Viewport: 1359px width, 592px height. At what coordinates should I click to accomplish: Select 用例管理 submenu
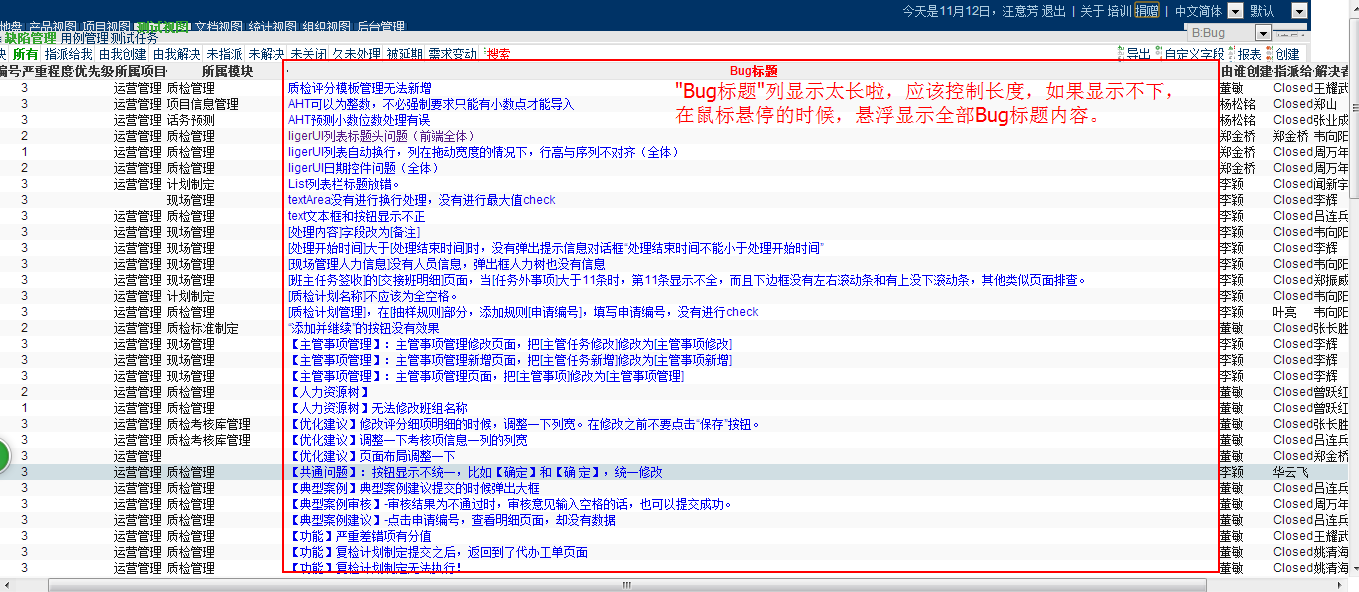pos(84,38)
